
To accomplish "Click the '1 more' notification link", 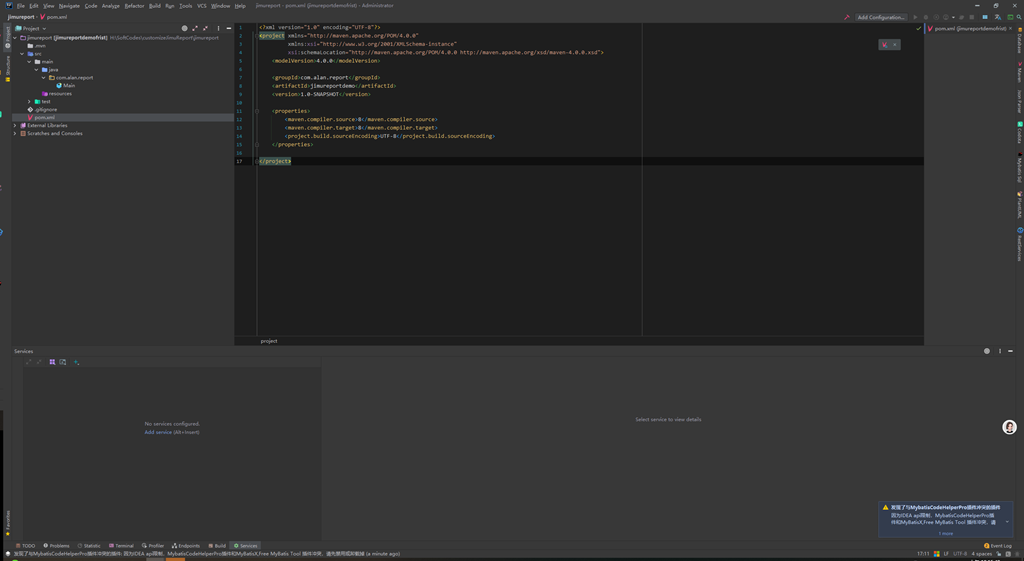I will pyautogui.click(x=946, y=534).
